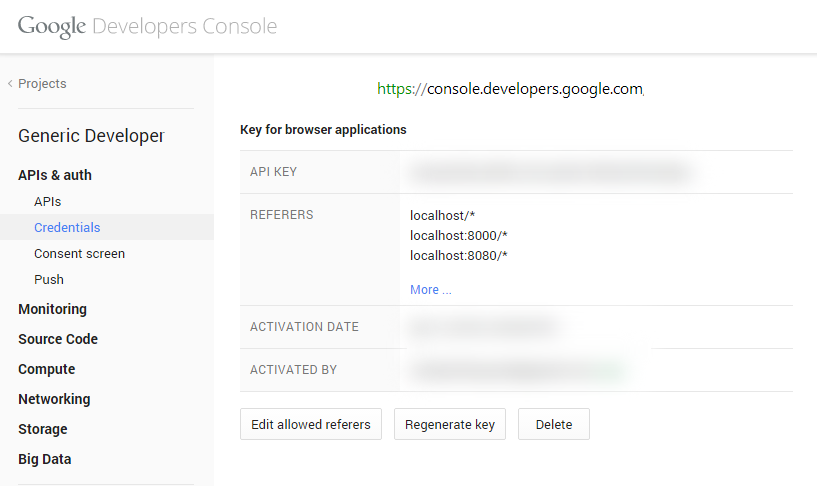Open the Monitoring section
Viewport: 817px width, 486px height.
pos(53,309)
